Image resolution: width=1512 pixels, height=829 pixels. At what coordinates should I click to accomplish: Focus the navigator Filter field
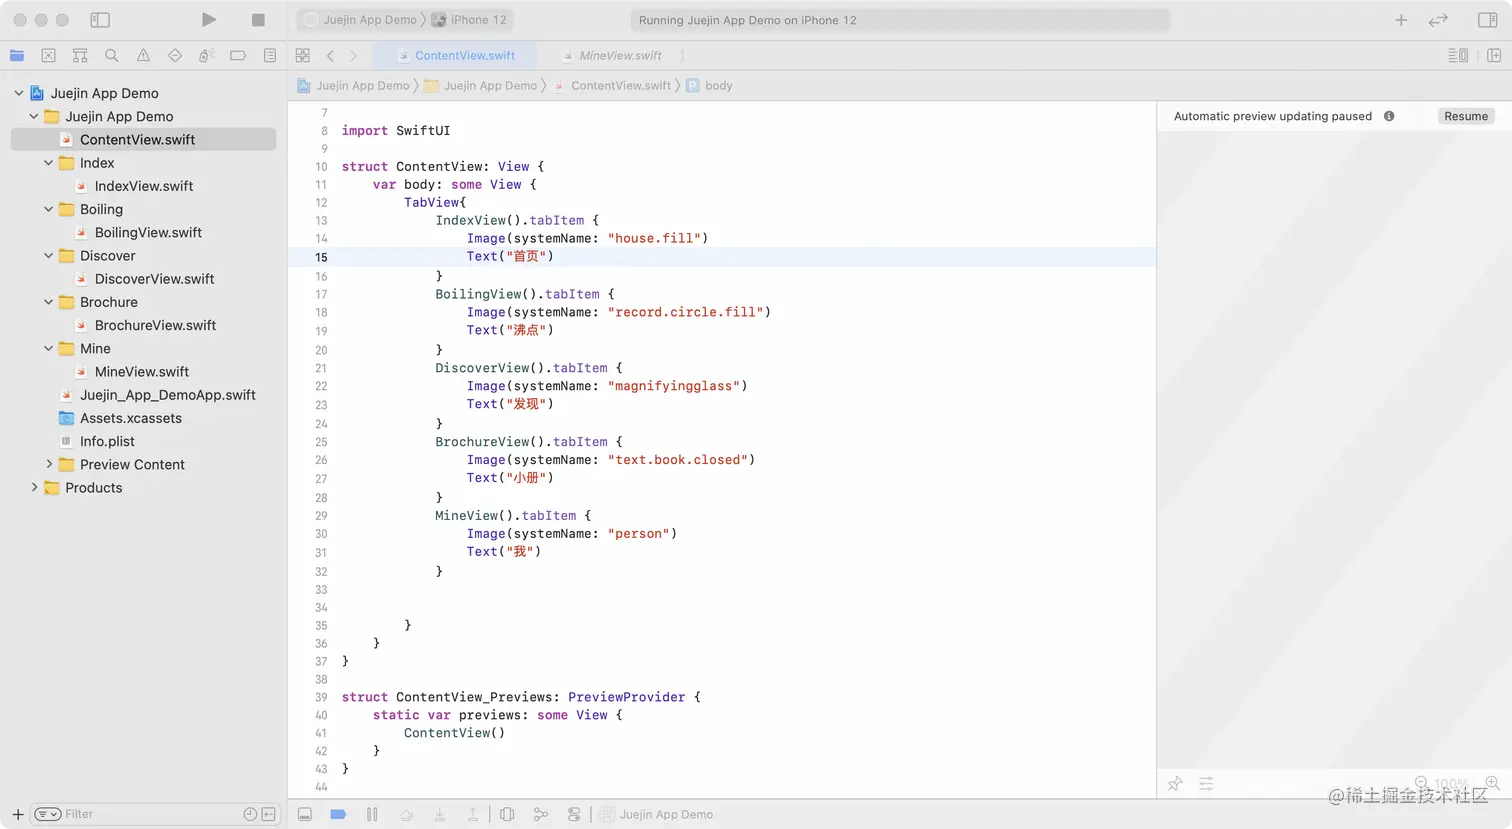point(150,814)
